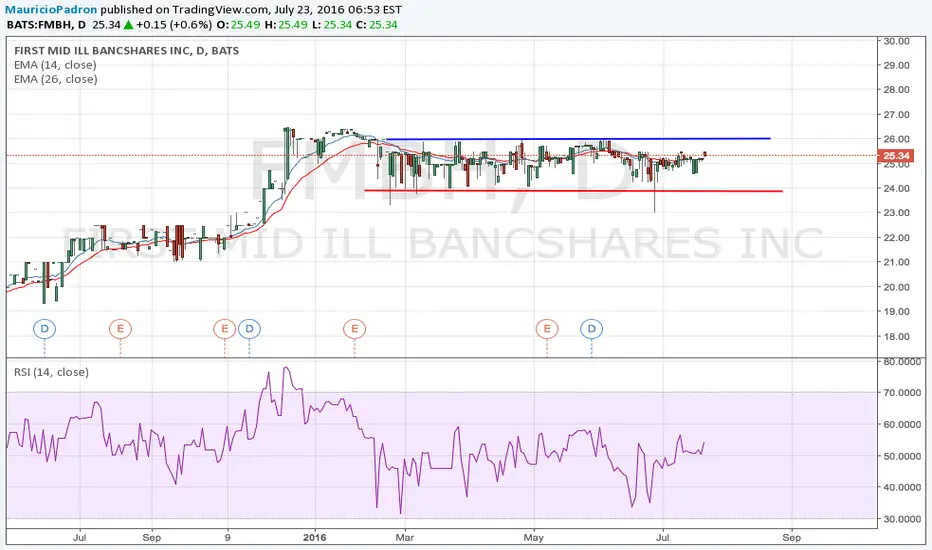Click the 70.0000 RSI axis label
Image resolution: width=932 pixels, height=550 pixels.
point(902,393)
